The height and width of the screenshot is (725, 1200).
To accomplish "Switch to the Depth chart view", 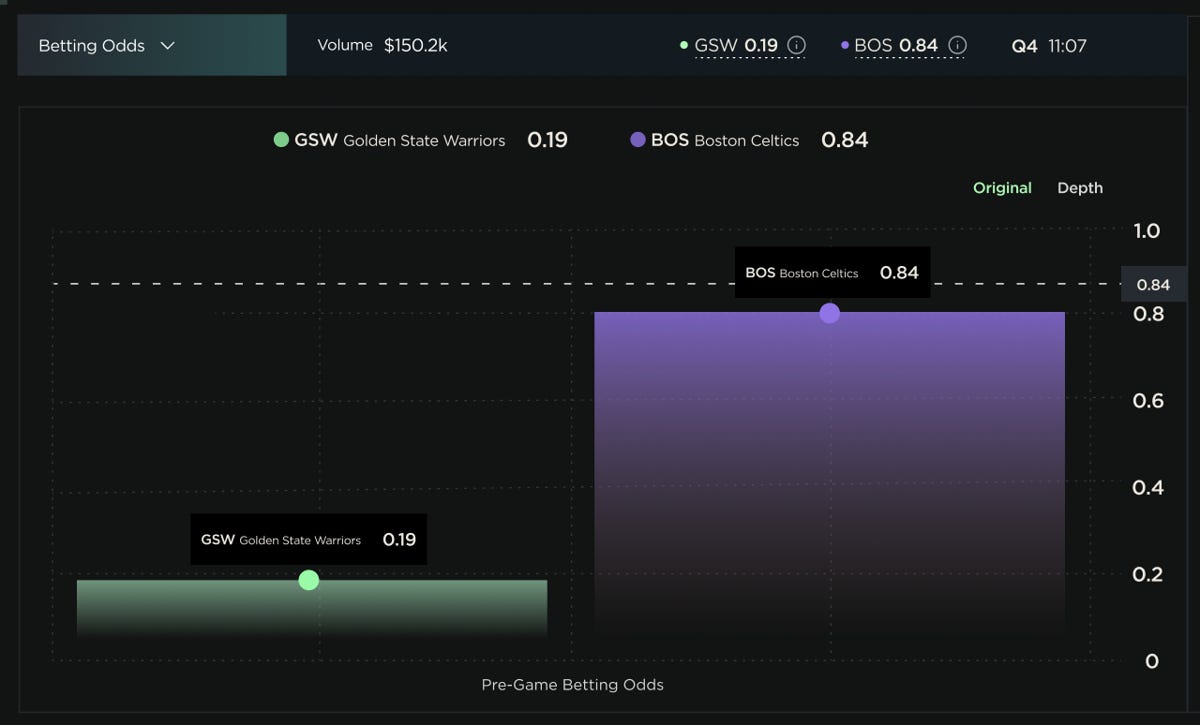I will [x=1080, y=188].
